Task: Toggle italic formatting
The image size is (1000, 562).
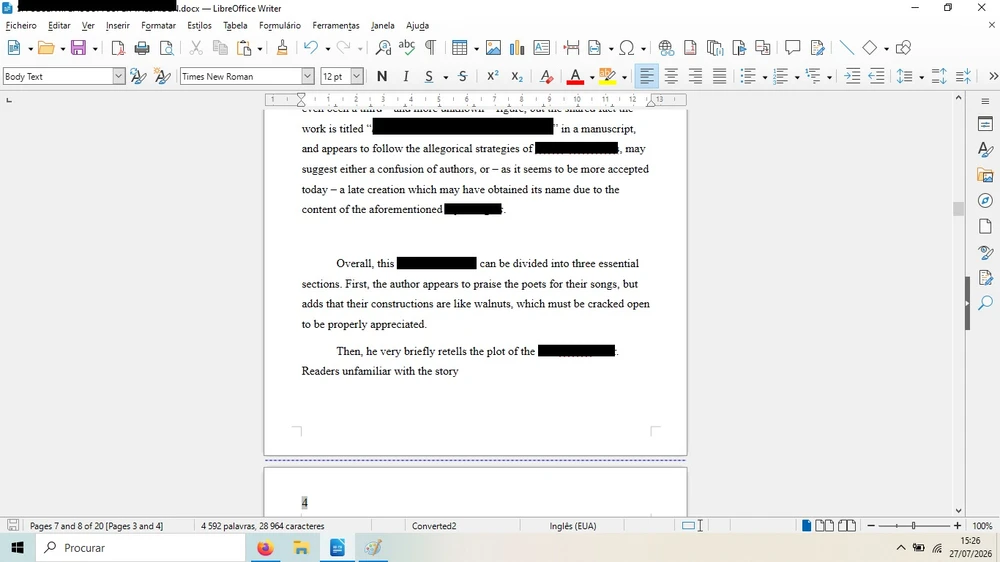Action: coord(406,77)
